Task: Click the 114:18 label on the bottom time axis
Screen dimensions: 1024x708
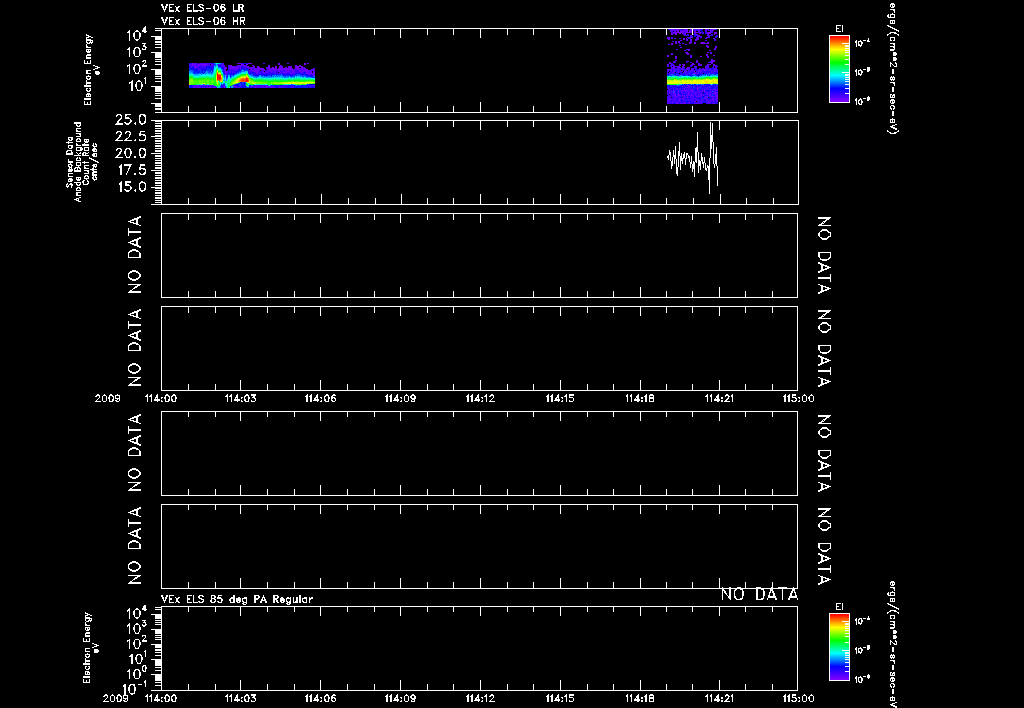Action: (639, 699)
